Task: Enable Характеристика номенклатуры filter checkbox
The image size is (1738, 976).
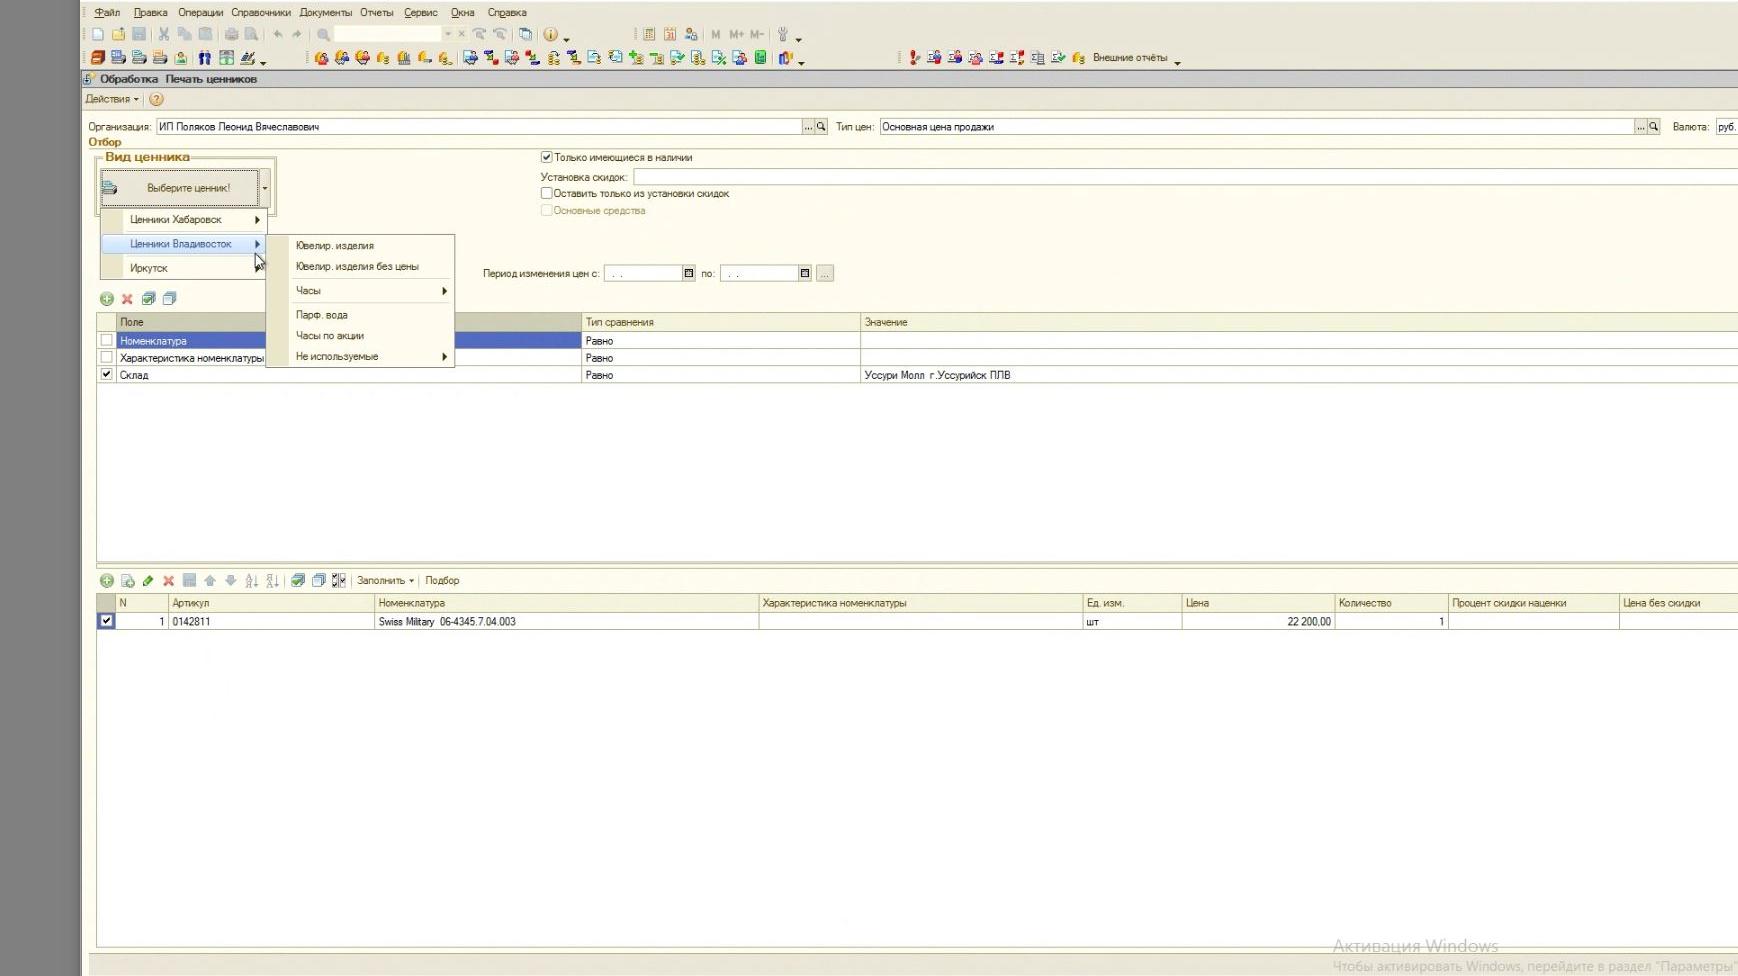Action: click(x=107, y=358)
